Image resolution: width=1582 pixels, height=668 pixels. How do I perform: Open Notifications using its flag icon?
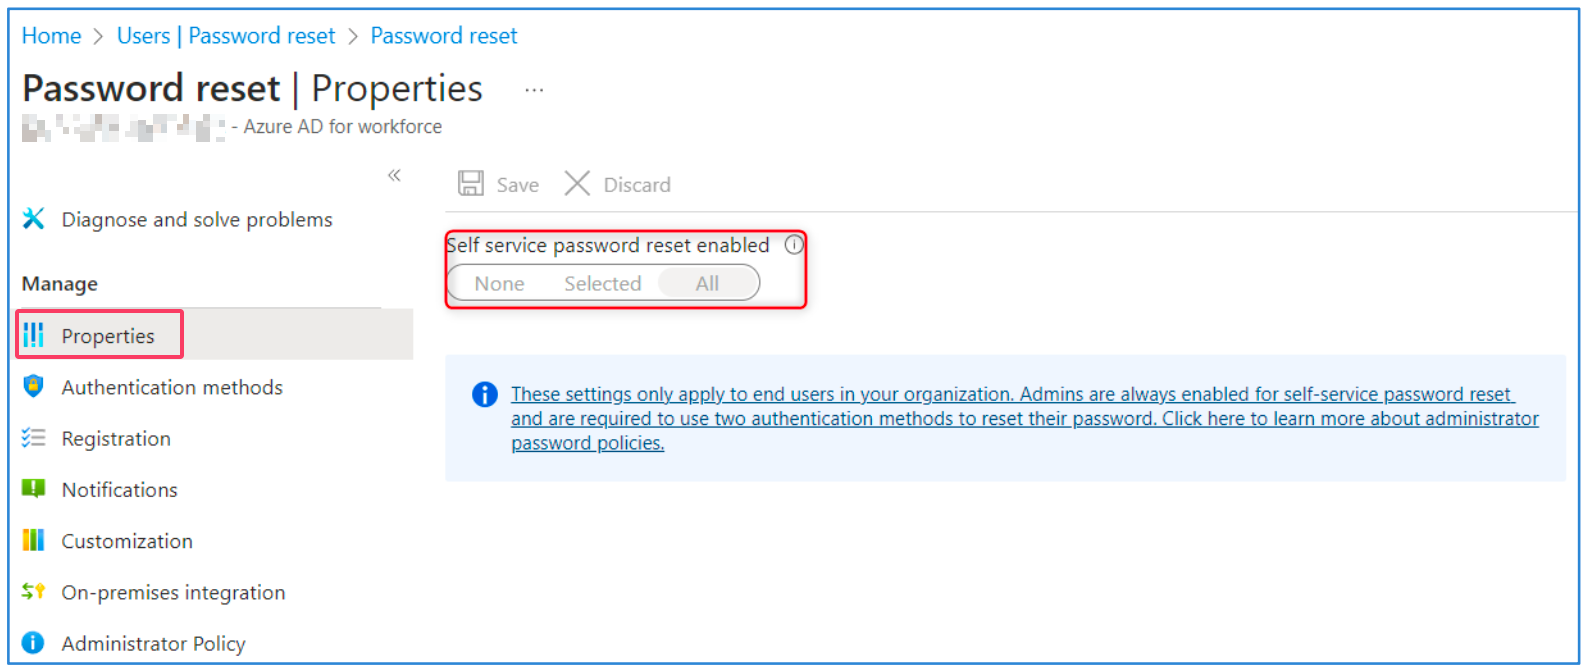click(33, 489)
